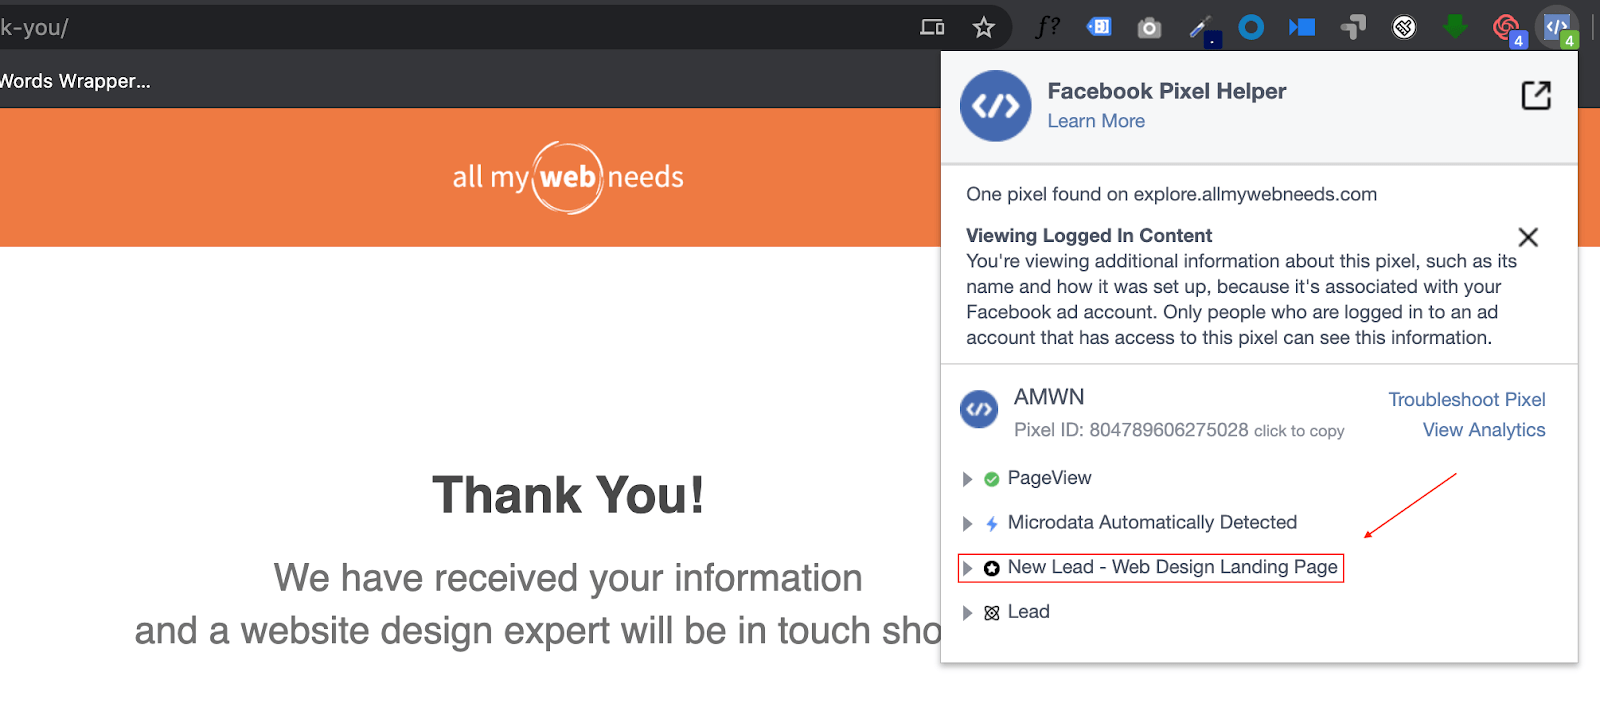
Task: Open the color picker eyedropper extension
Action: coord(1203,29)
